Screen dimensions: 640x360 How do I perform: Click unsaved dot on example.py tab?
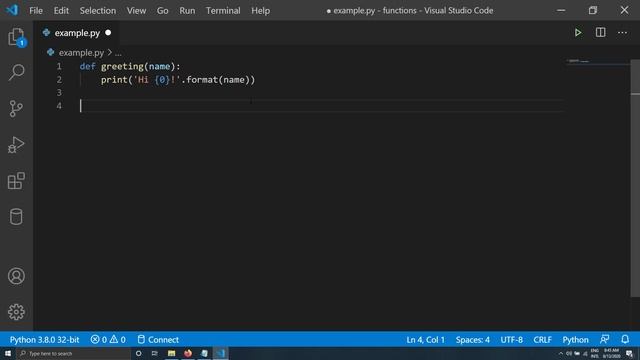click(x=108, y=33)
